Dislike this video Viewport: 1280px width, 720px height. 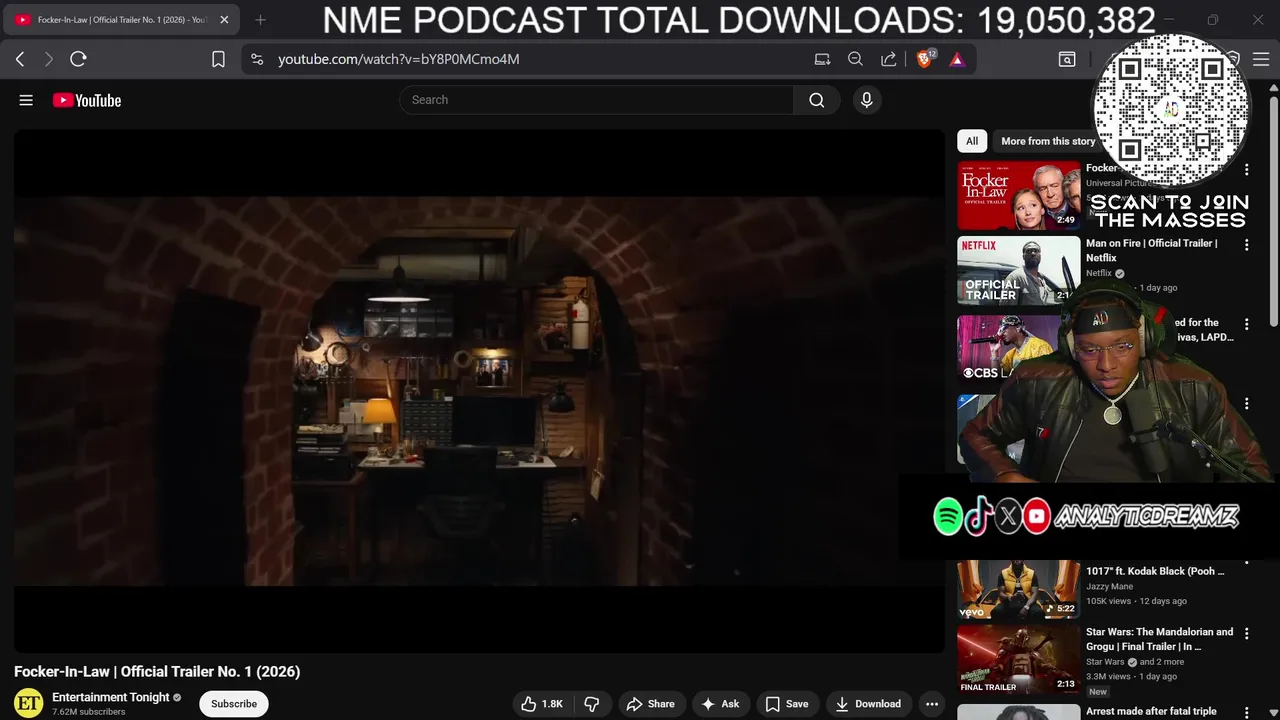click(x=592, y=704)
